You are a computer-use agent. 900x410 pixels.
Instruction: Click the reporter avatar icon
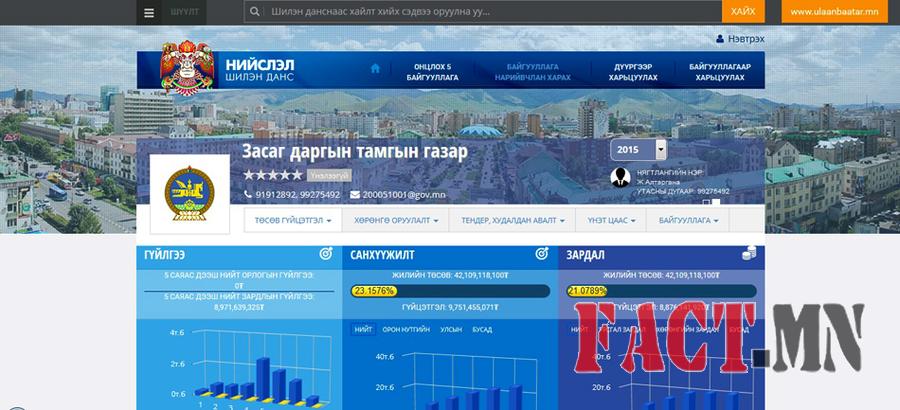(x=620, y=177)
